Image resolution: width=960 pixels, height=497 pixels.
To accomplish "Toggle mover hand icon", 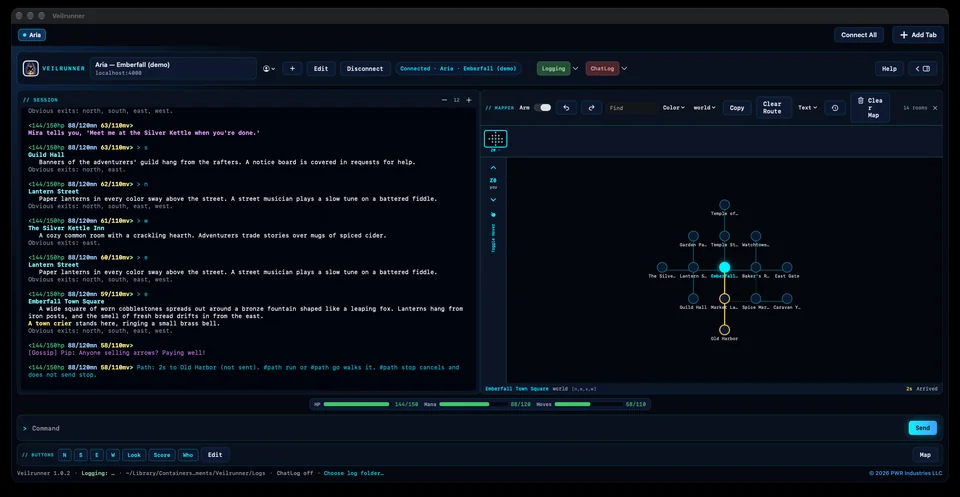I will pos(493,215).
